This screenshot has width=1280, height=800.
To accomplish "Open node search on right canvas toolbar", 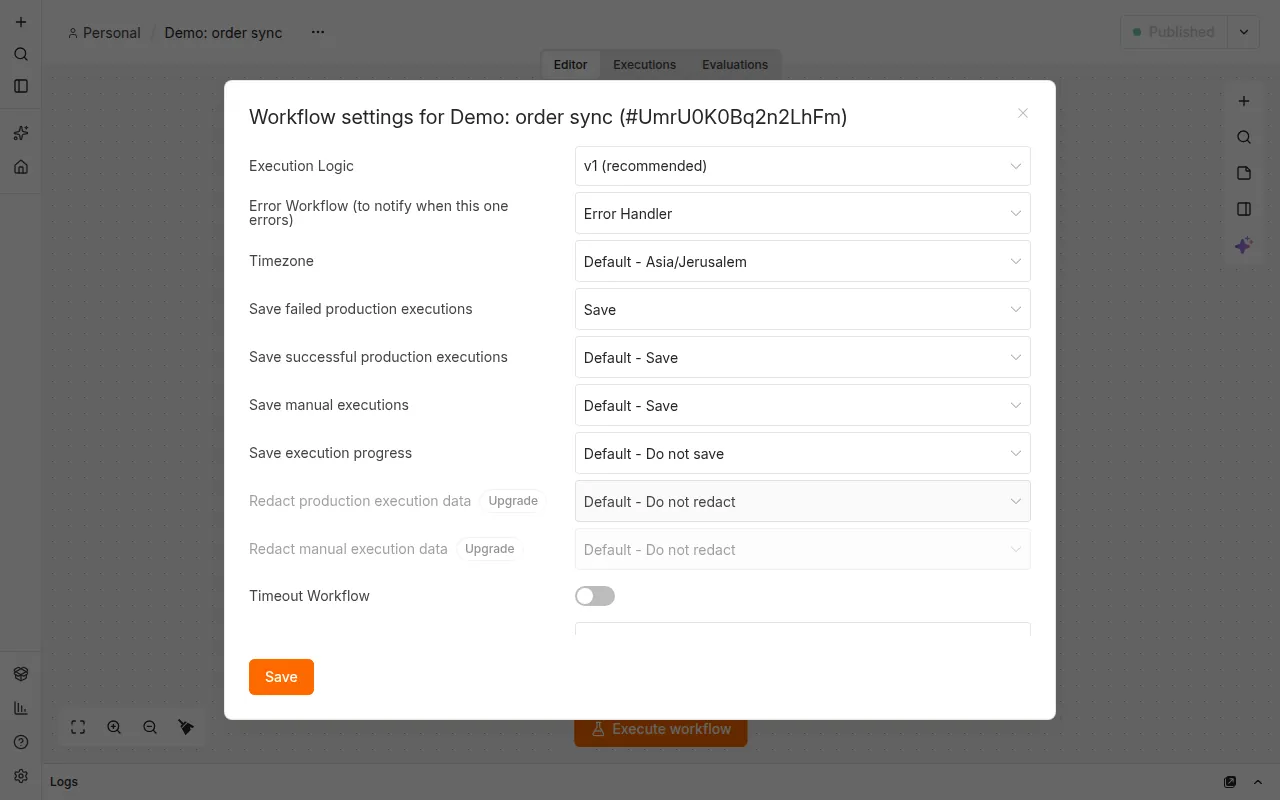I will click(x=1244, y=137).
